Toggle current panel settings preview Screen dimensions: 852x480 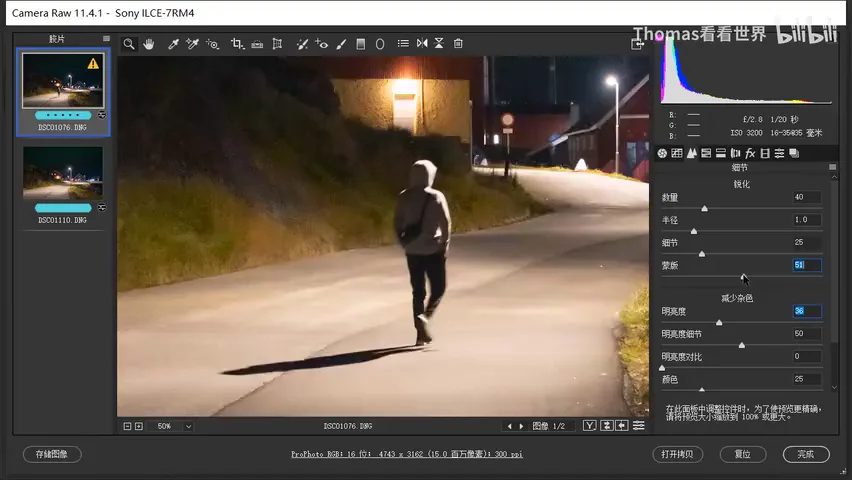[x=639, y=426]
